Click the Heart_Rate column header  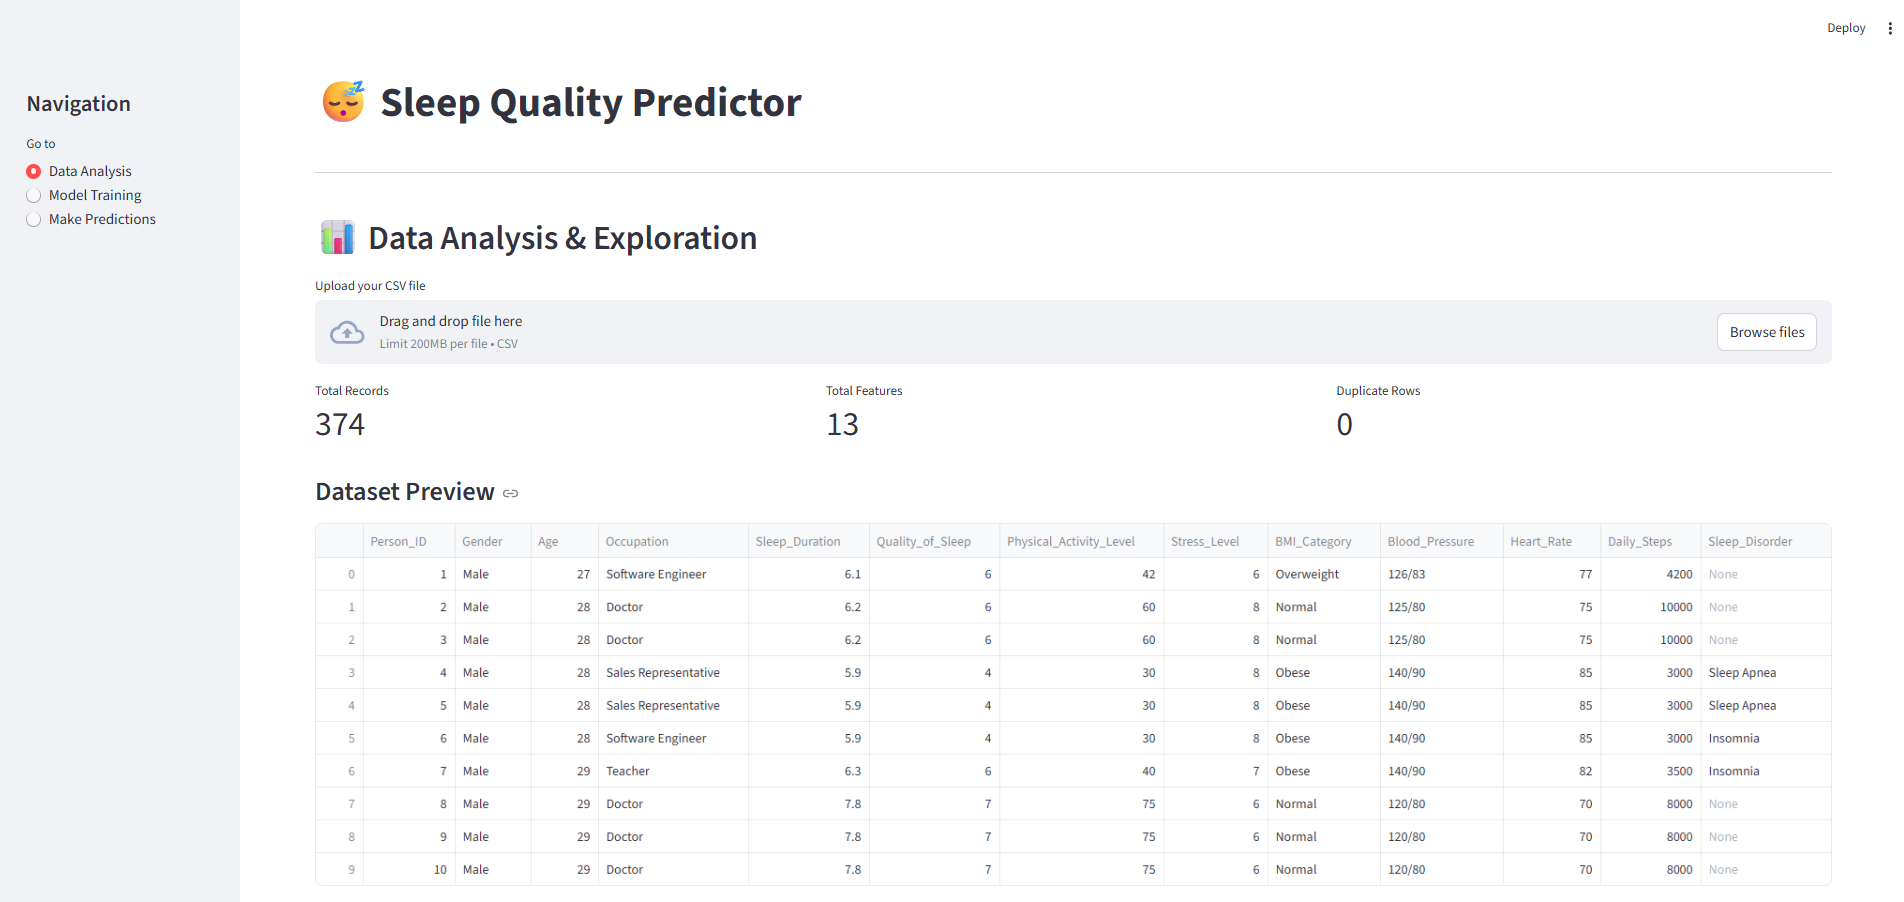(1540, 541)
